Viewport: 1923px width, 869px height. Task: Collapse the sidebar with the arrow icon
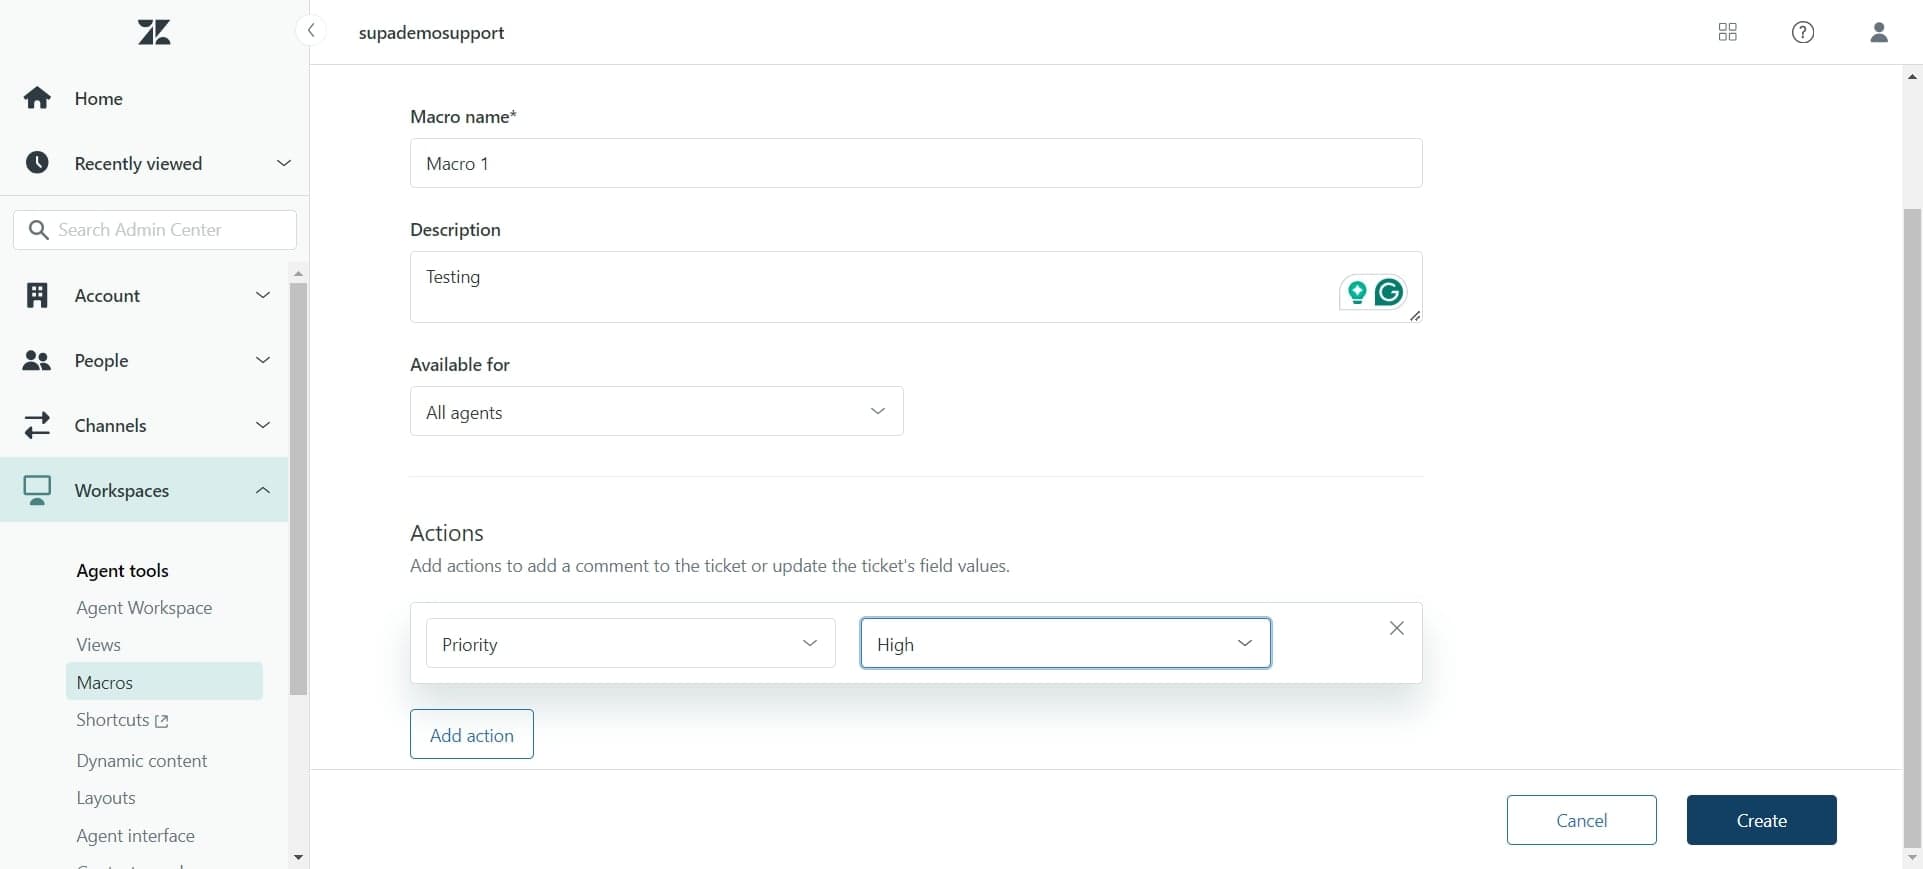(311, 31)
